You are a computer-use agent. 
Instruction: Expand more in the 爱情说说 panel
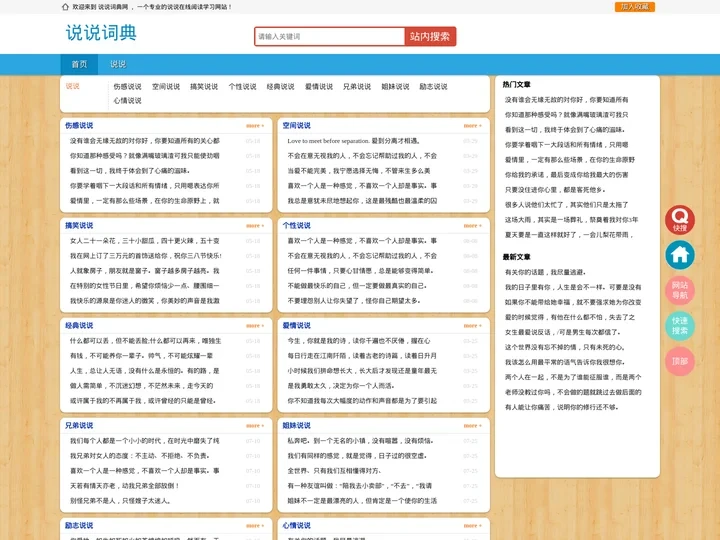pos(472,326)
